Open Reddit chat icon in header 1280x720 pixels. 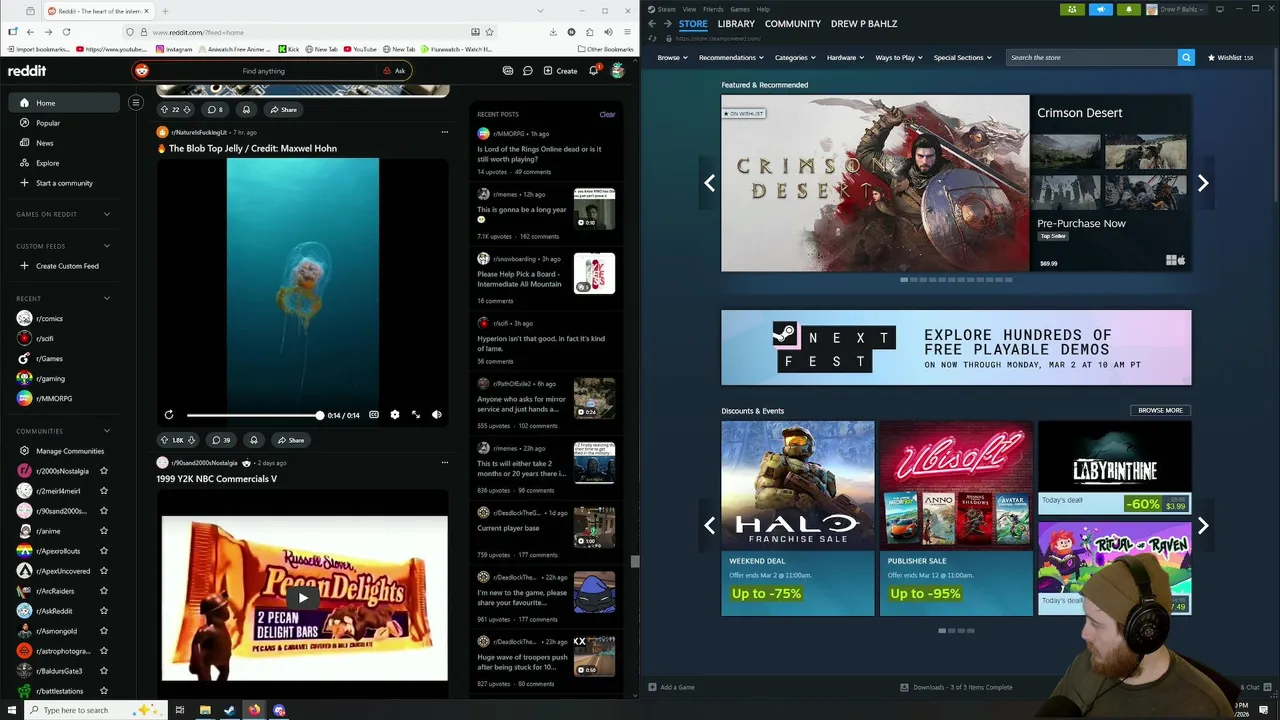click(527, 71)
